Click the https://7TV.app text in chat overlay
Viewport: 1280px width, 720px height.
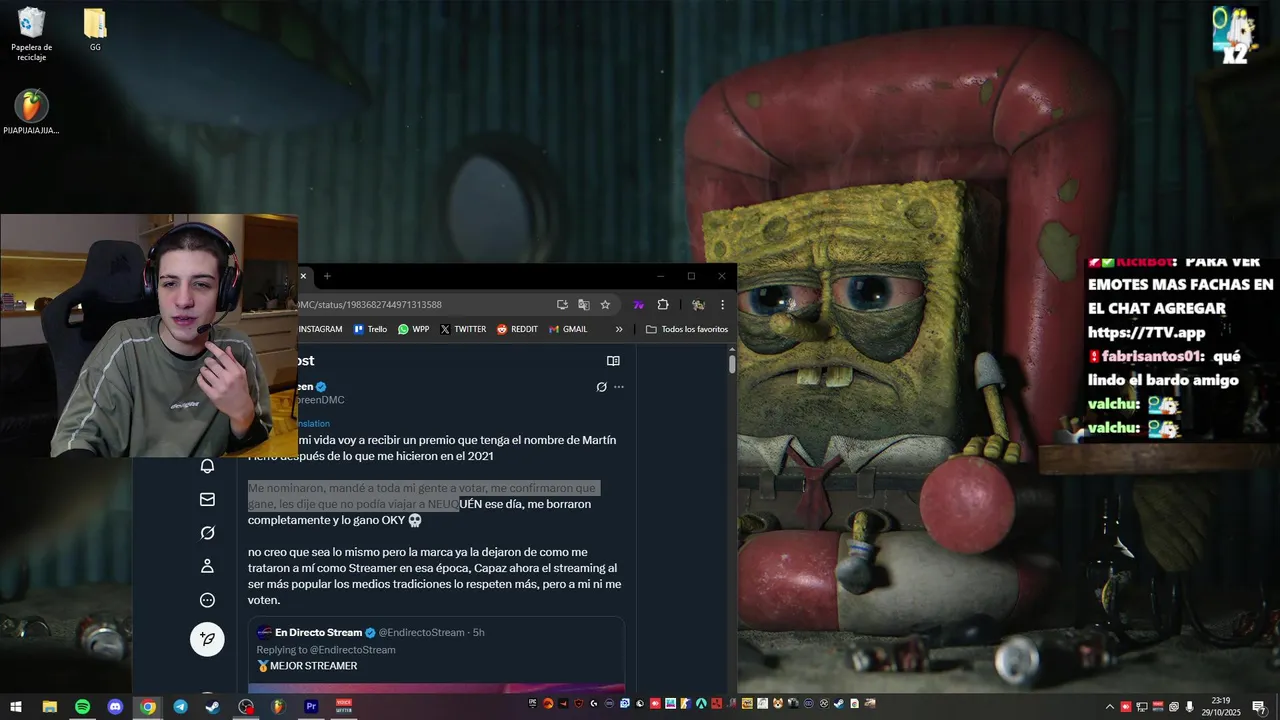point(1147,332)
